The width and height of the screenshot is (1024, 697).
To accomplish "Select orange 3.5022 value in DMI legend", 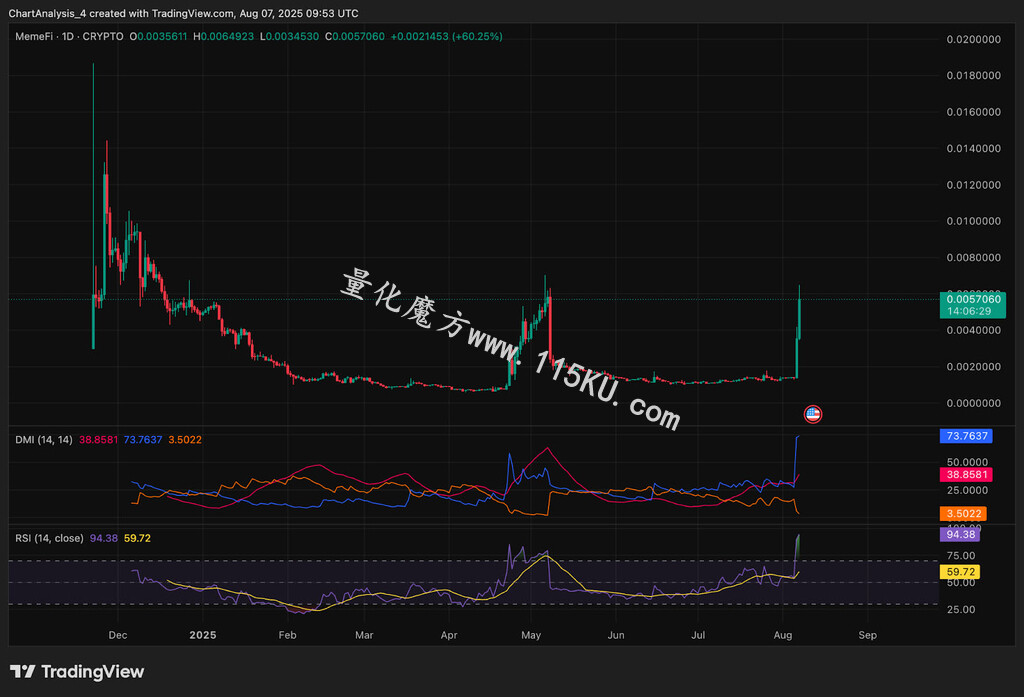I will pyautogui.click(x=185, y=440).
